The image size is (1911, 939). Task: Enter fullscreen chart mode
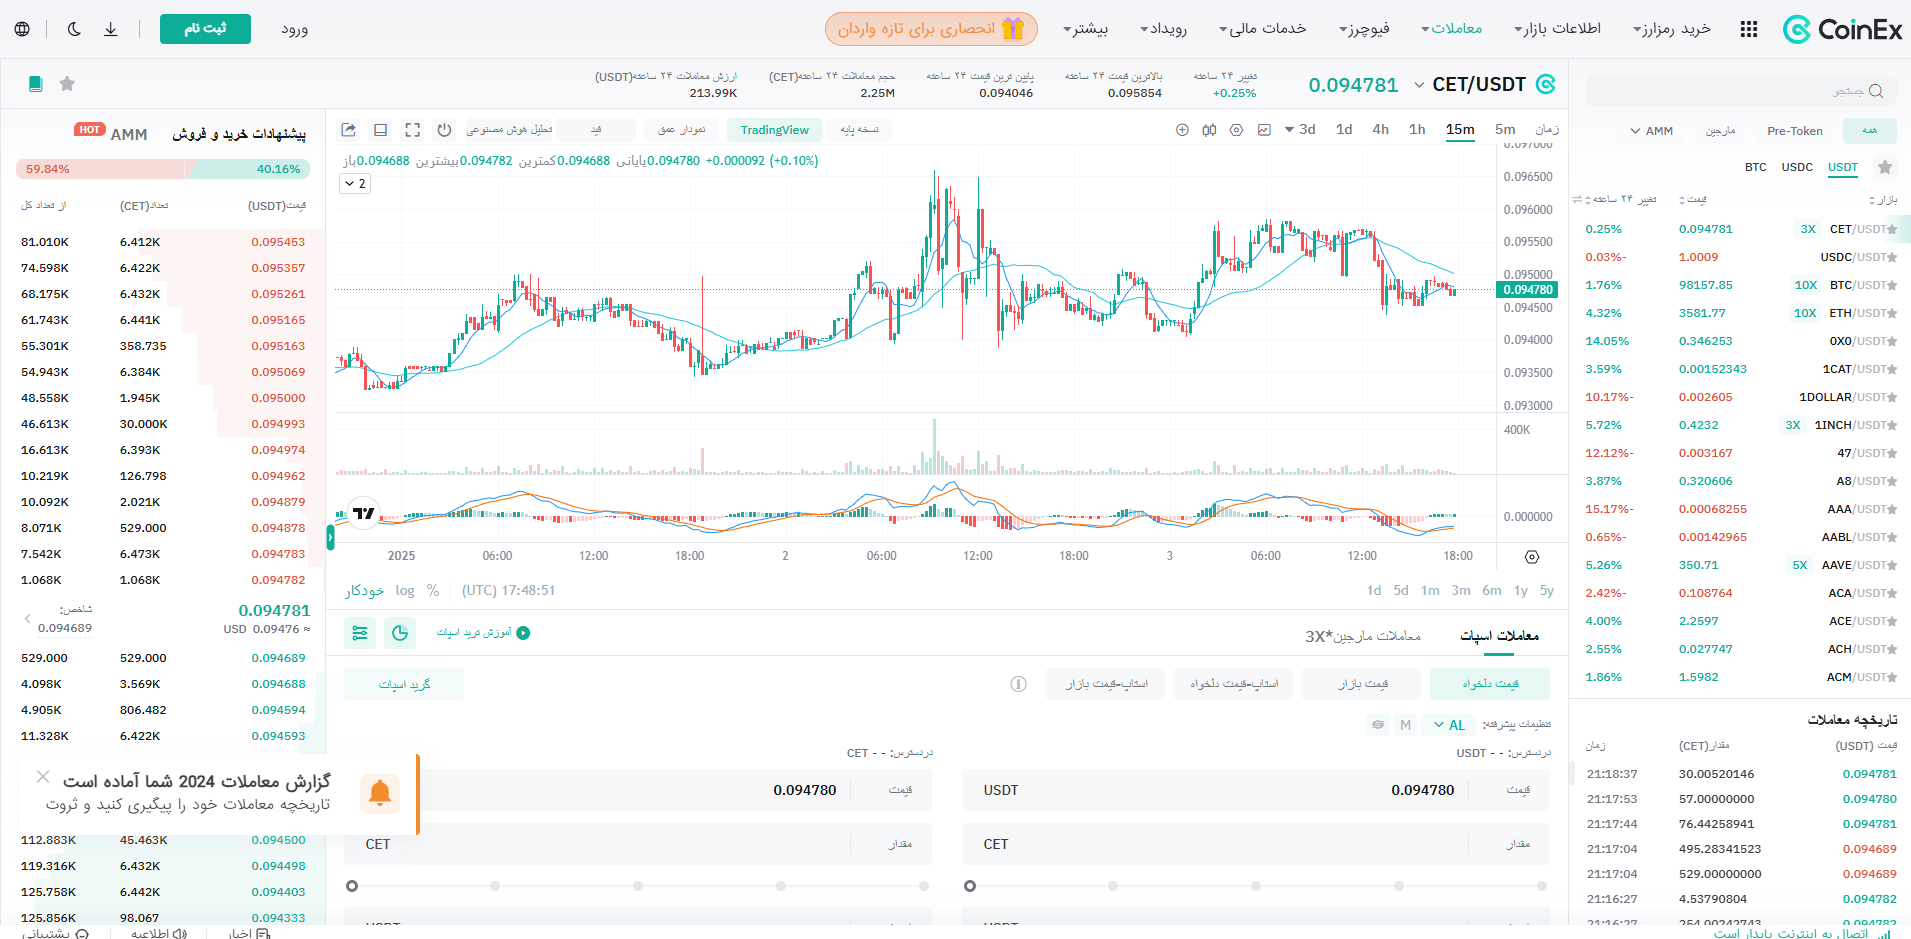coord(412,130)
